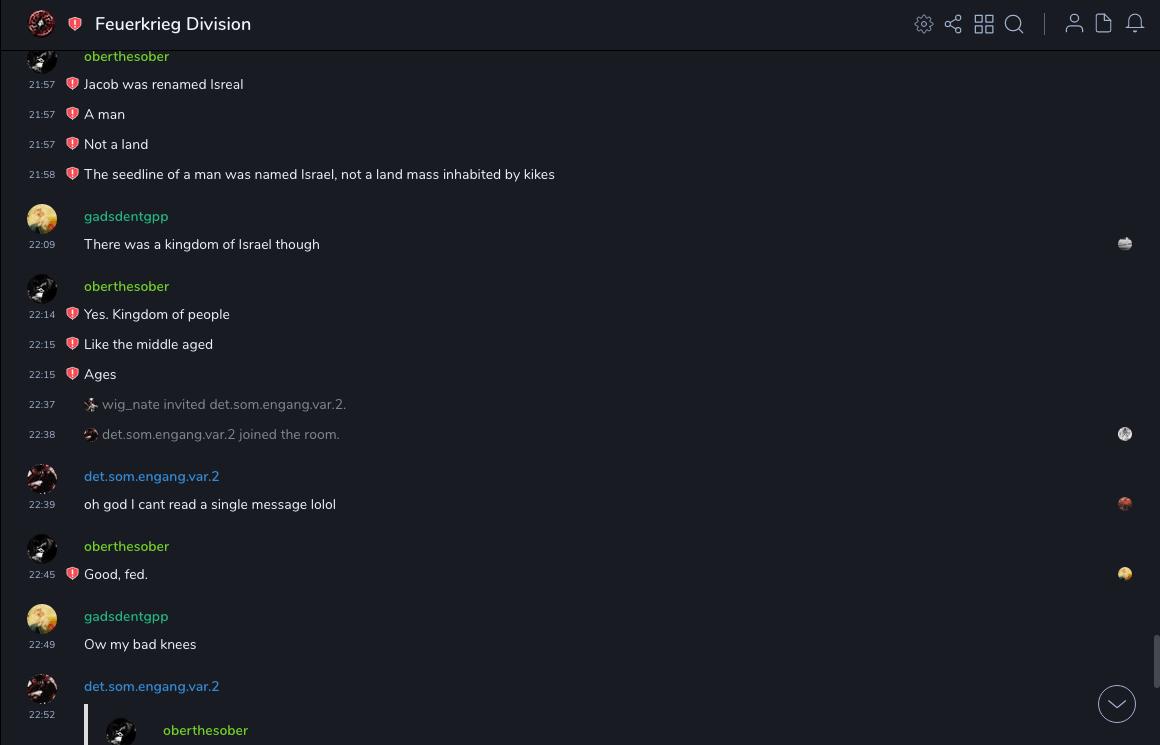Click the red shield beside room name

point(75,24)
